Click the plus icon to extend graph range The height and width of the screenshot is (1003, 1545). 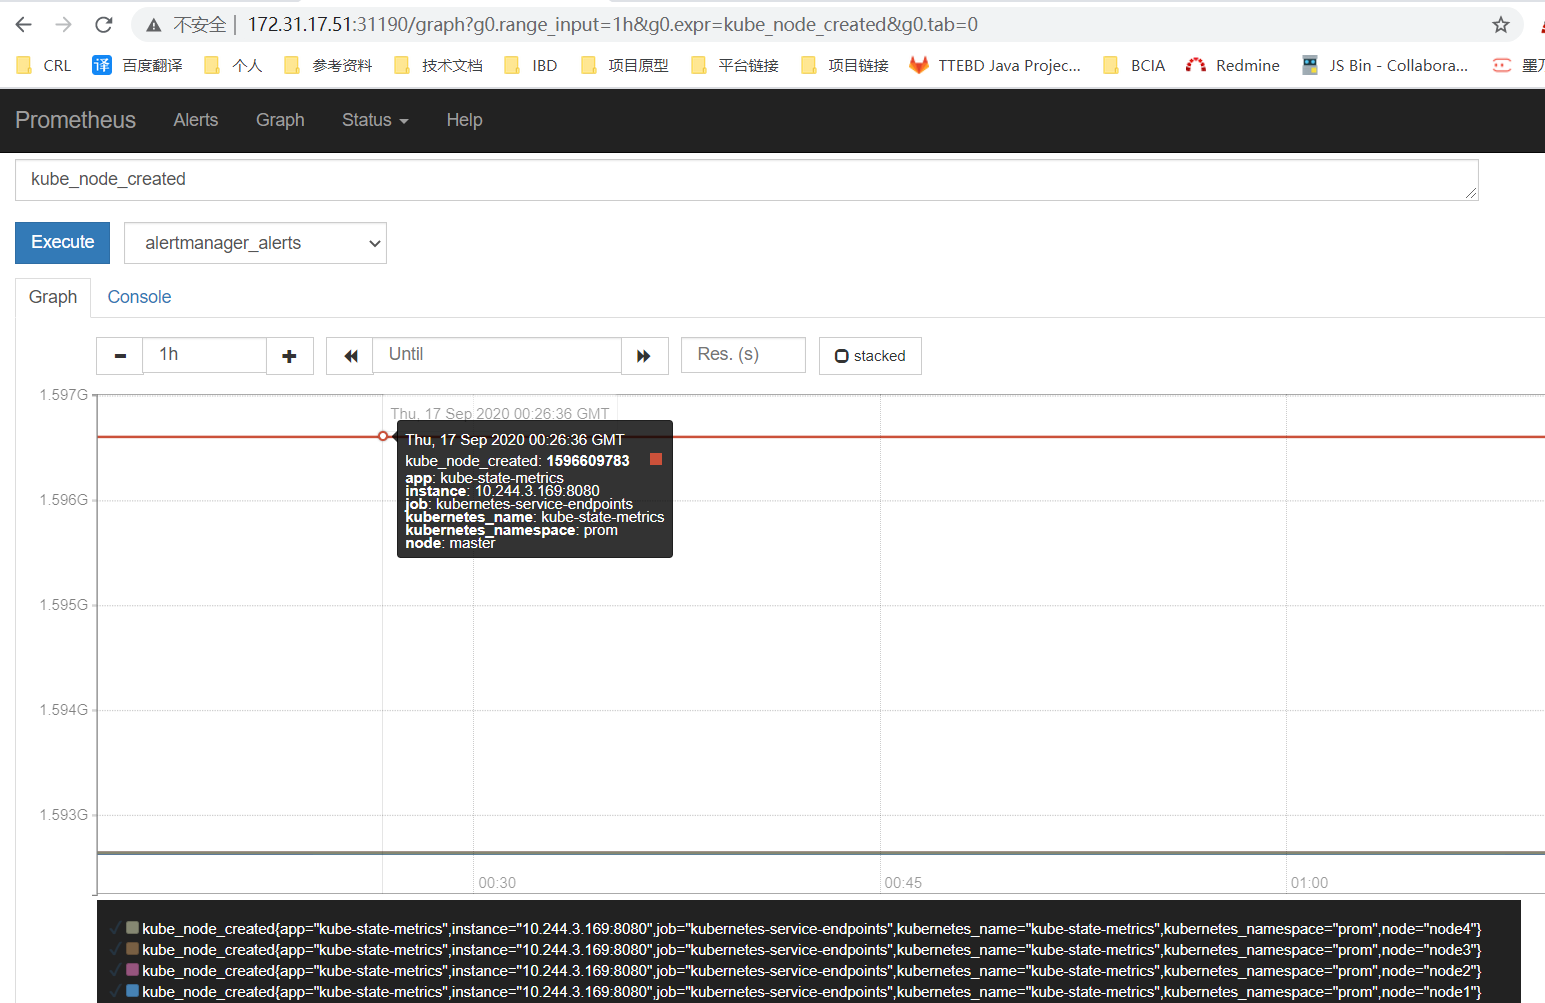tap(289, 355)
